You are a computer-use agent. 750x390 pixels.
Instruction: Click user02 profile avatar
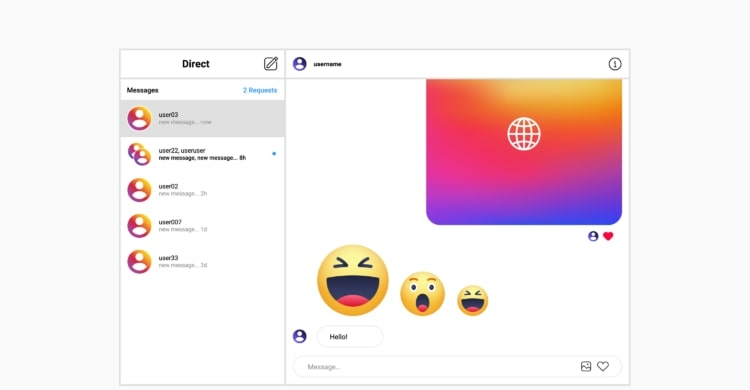pos(139,190)
